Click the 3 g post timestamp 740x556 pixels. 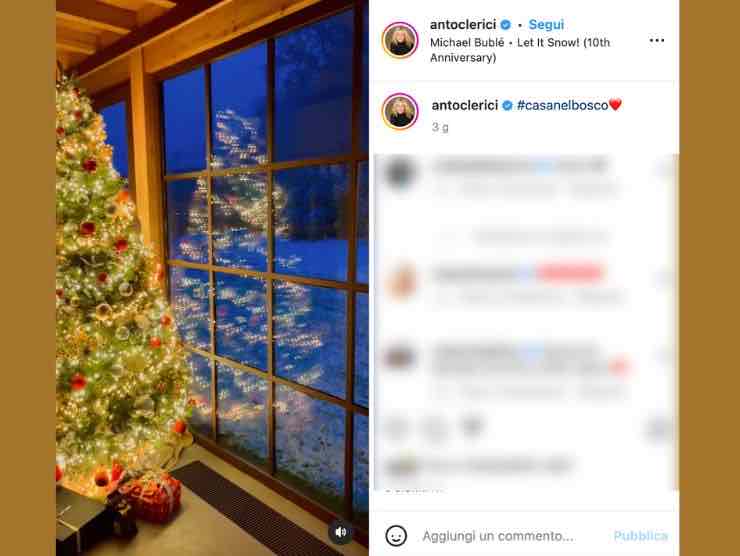[x=440, y=127]
